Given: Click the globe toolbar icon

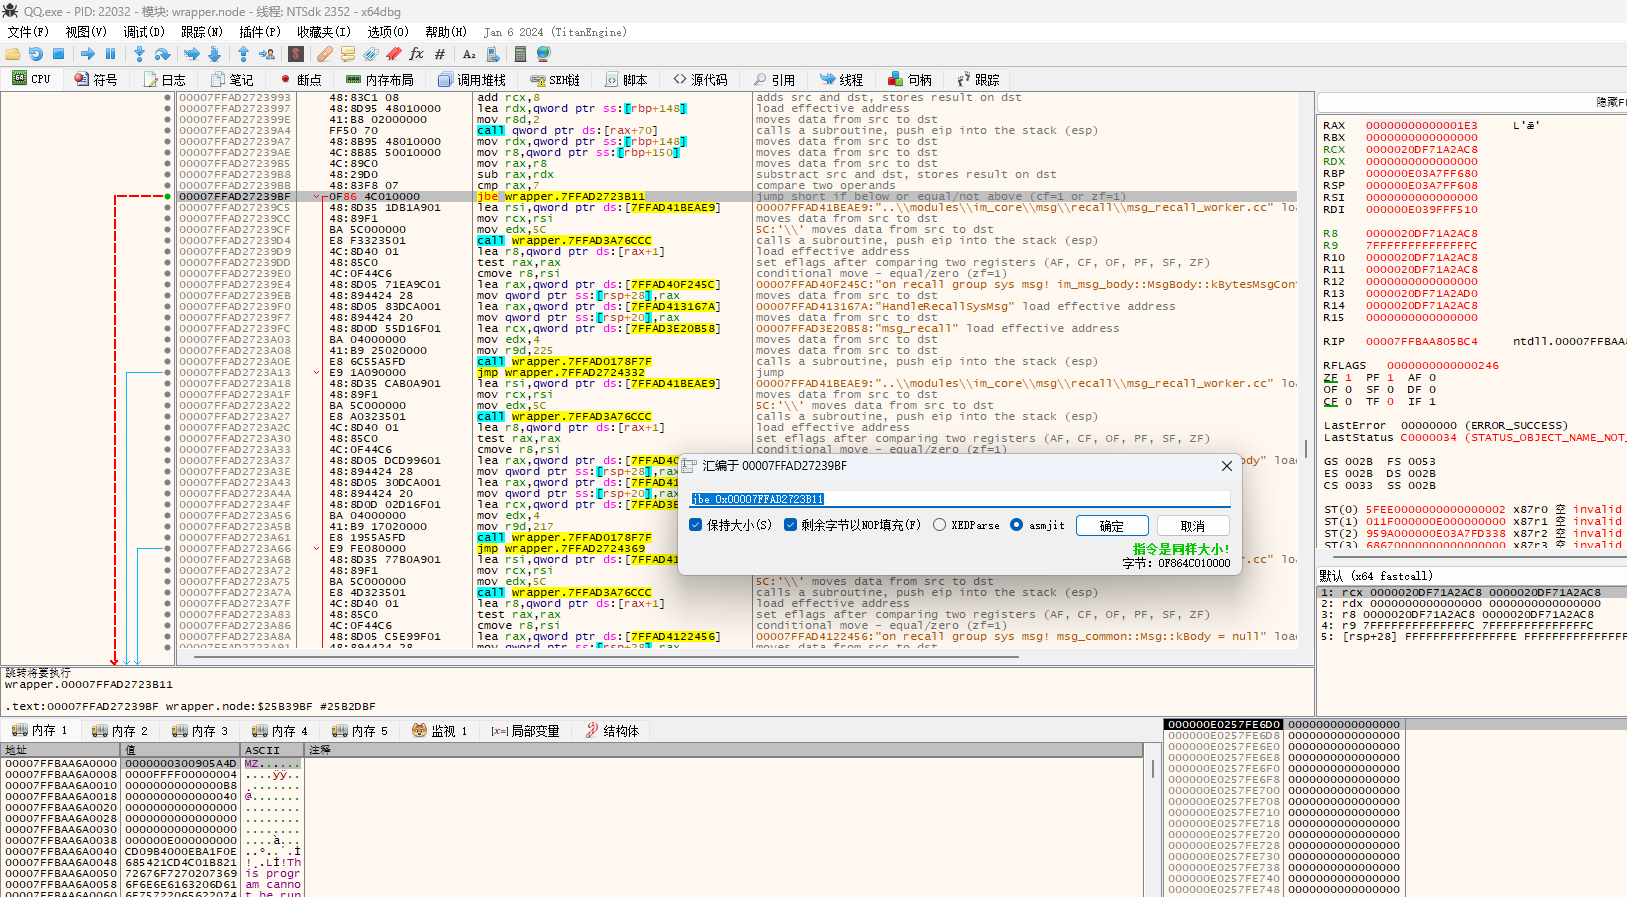Looking at the screenshot, I should [544, 54].
